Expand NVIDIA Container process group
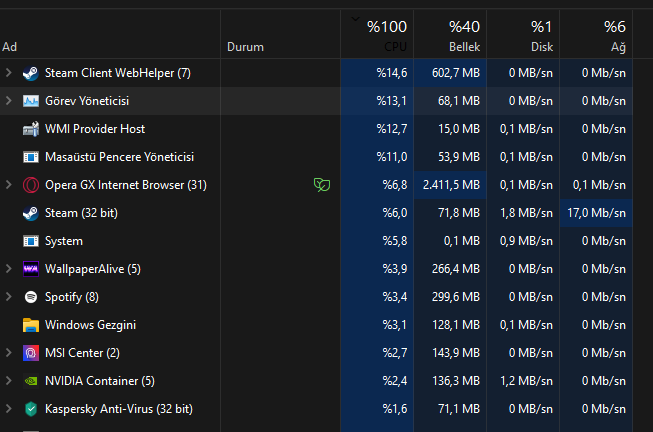 [x=8, y=381]
